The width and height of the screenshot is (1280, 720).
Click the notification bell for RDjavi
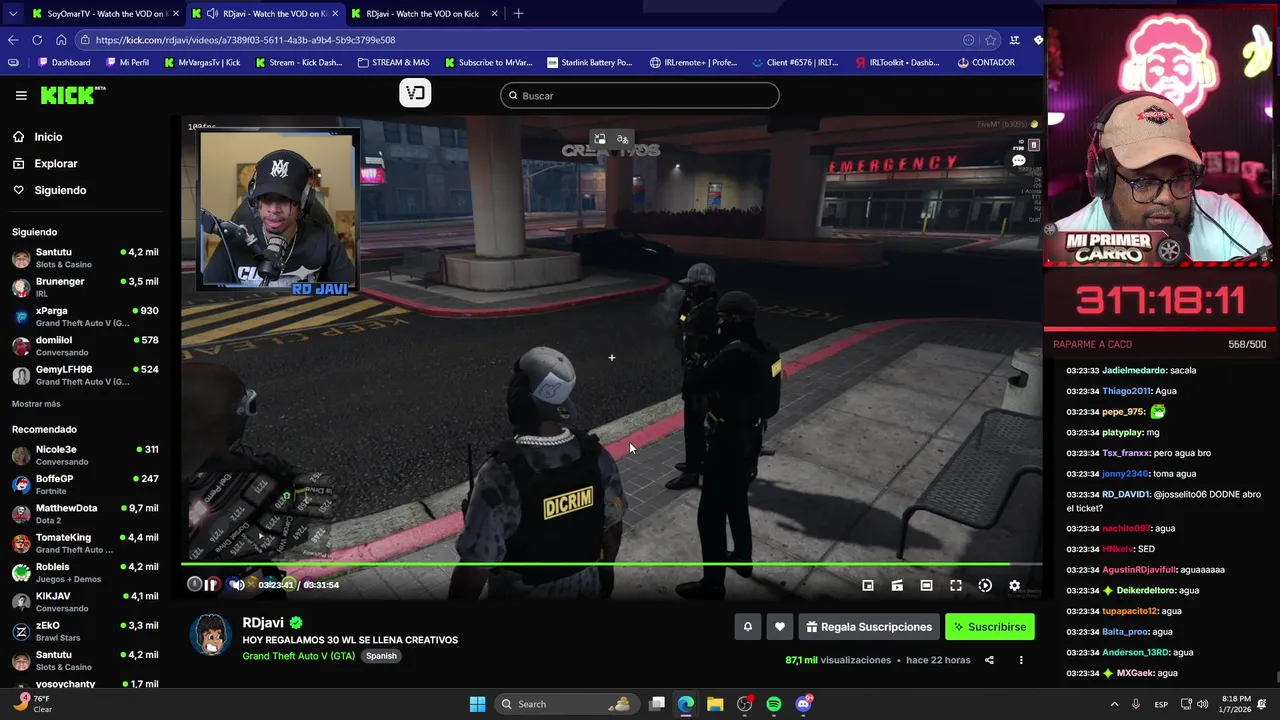[x=747, y=627]
